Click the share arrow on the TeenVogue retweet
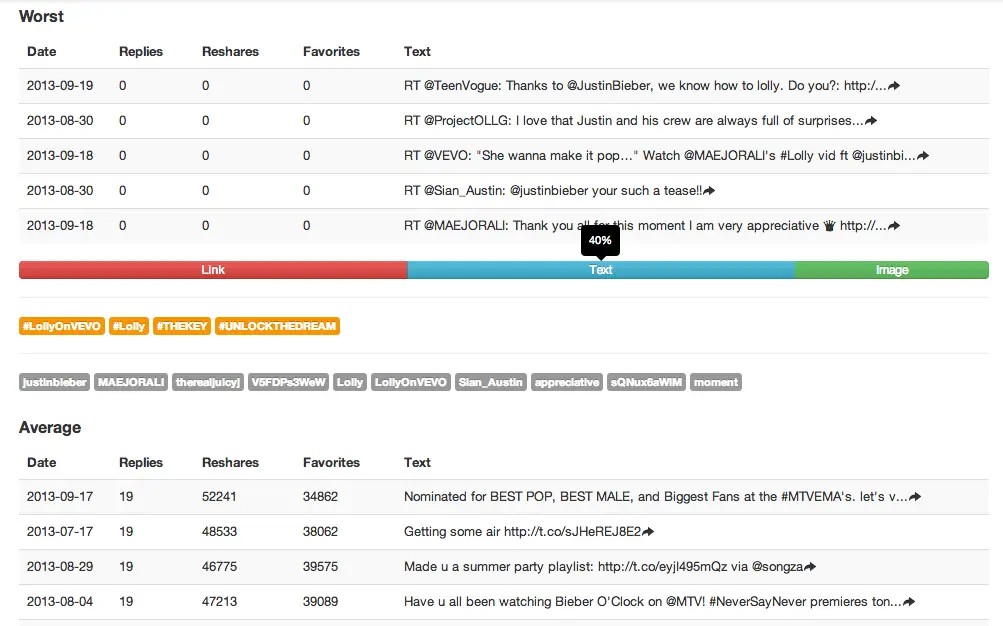 point(894,86)
